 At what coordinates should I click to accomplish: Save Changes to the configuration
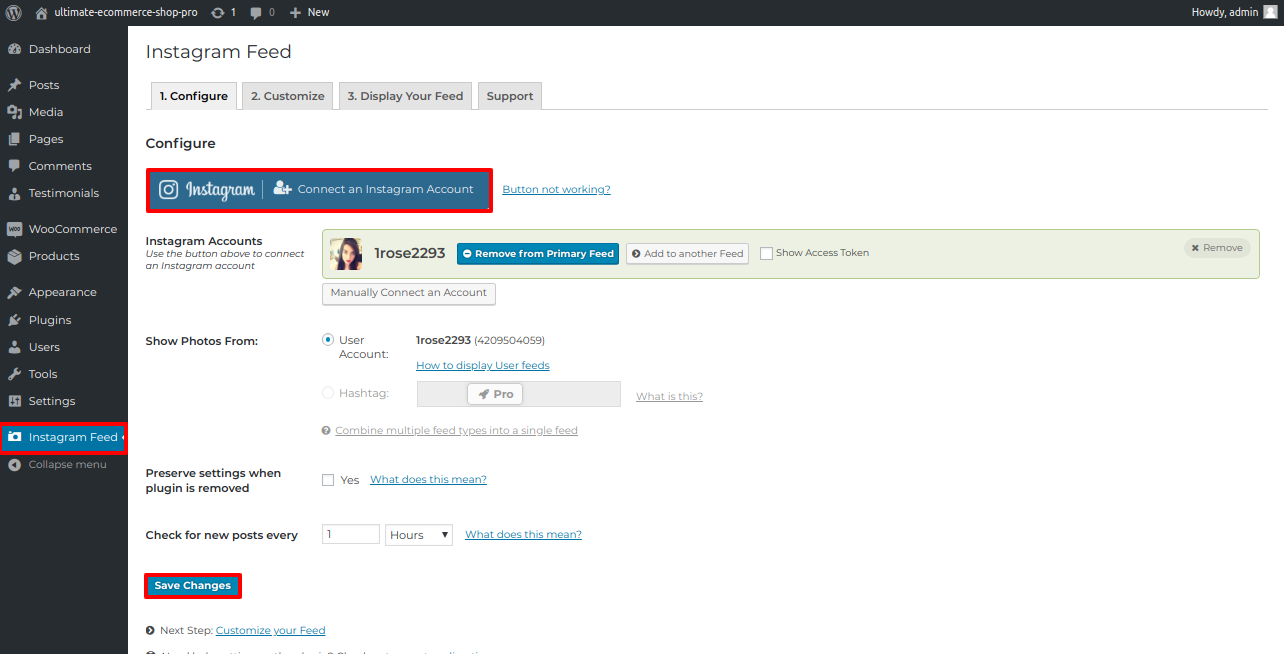pyautogui.click(x=193, y=586)
